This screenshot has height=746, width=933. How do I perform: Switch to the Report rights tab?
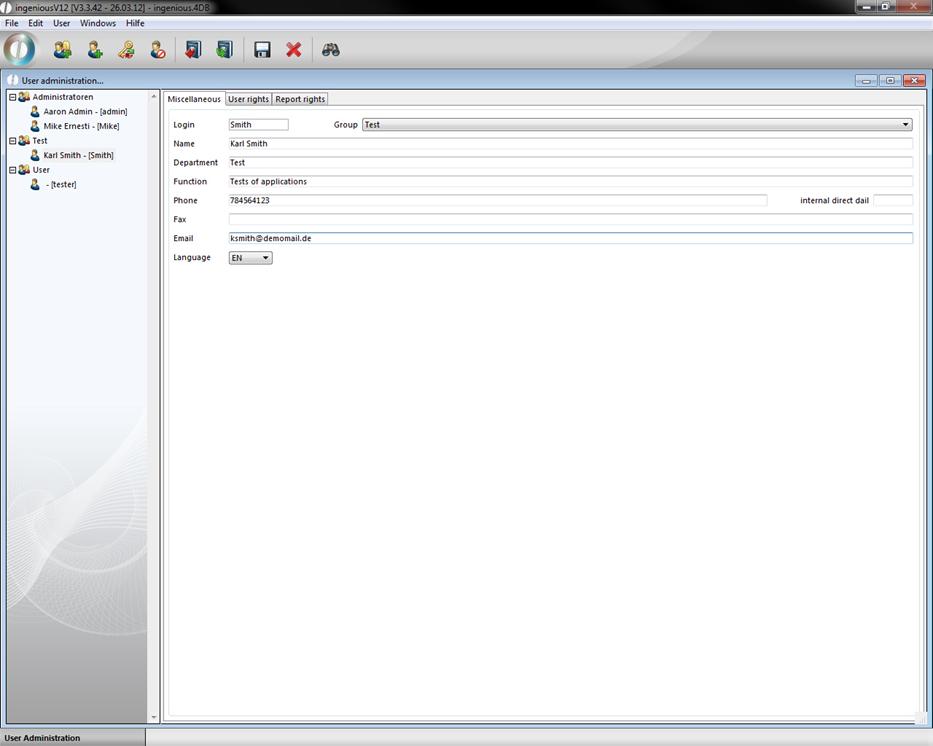(300, 99)
